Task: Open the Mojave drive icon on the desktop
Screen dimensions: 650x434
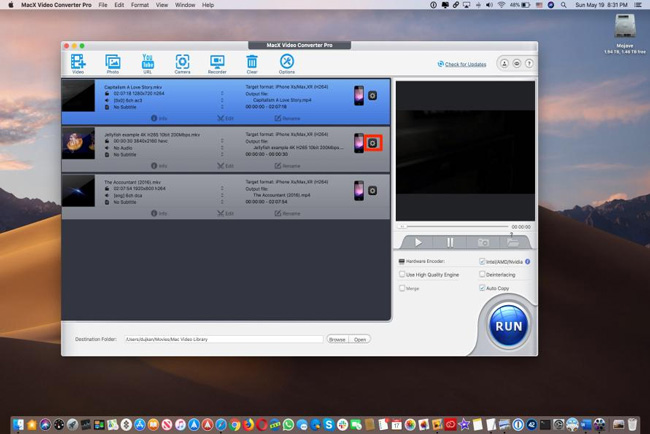Action: [x=625, y=26]
